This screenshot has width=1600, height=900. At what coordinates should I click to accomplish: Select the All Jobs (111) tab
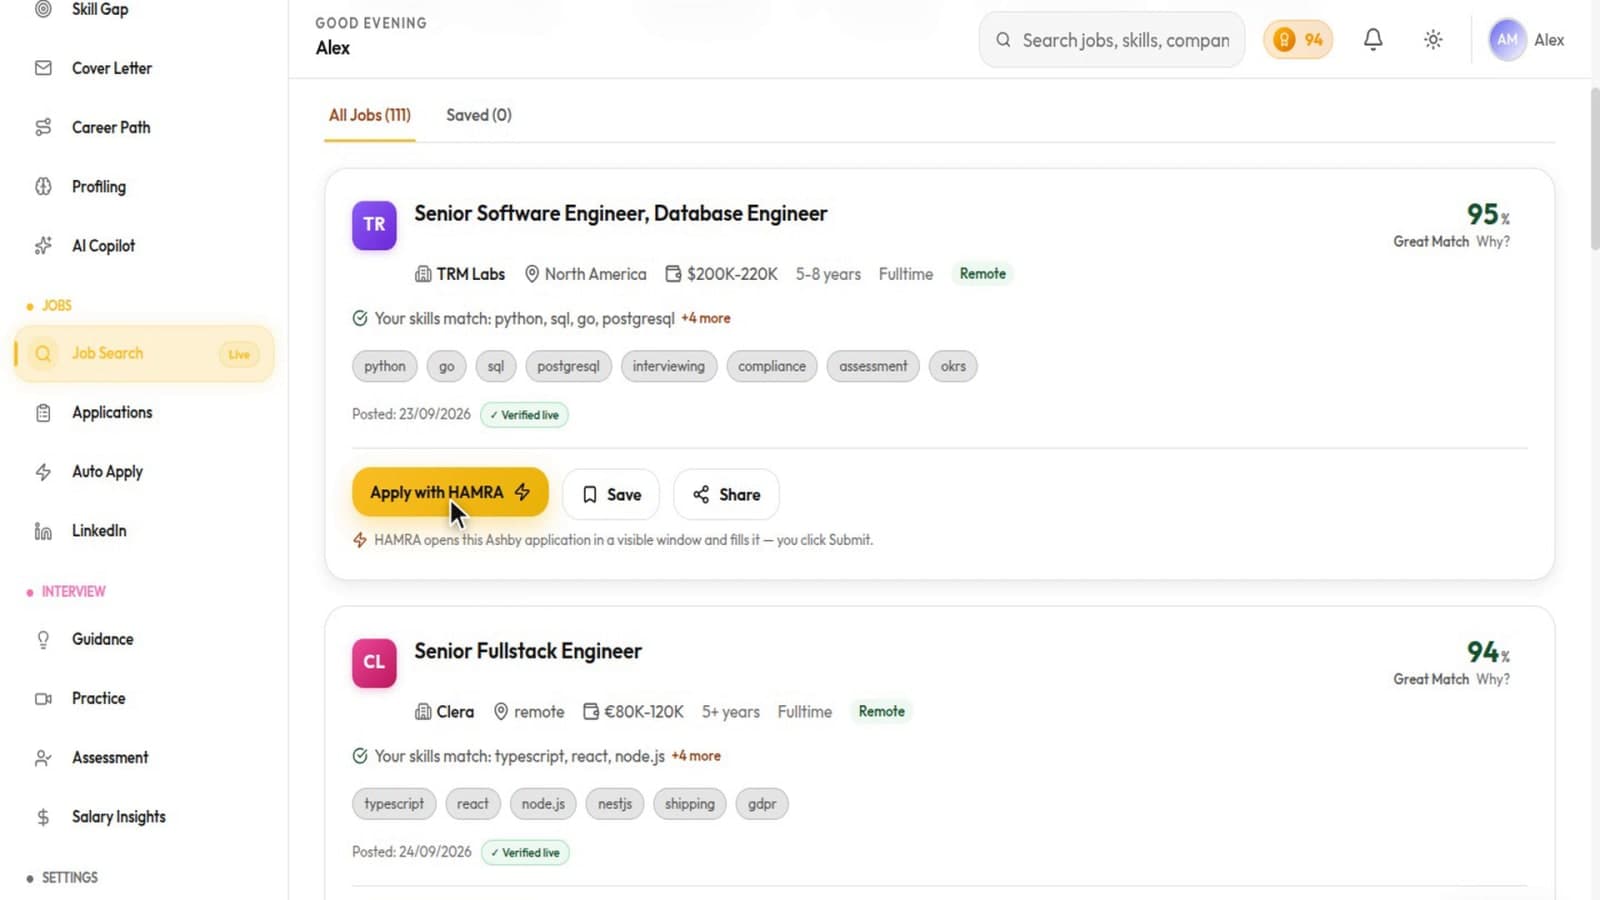(370, 115)
